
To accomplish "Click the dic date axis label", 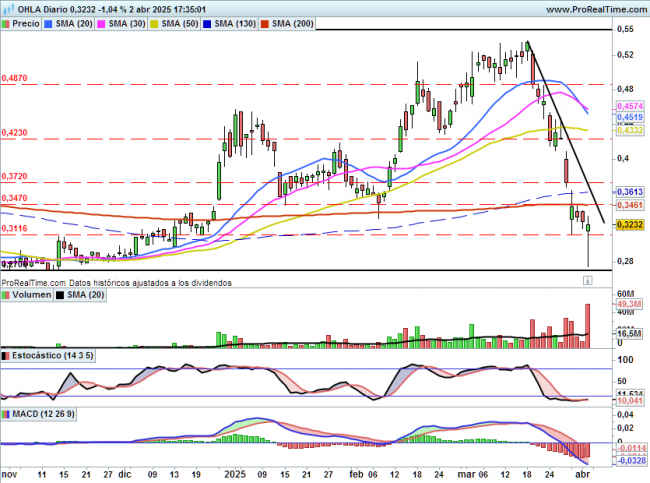I will 125,474.
